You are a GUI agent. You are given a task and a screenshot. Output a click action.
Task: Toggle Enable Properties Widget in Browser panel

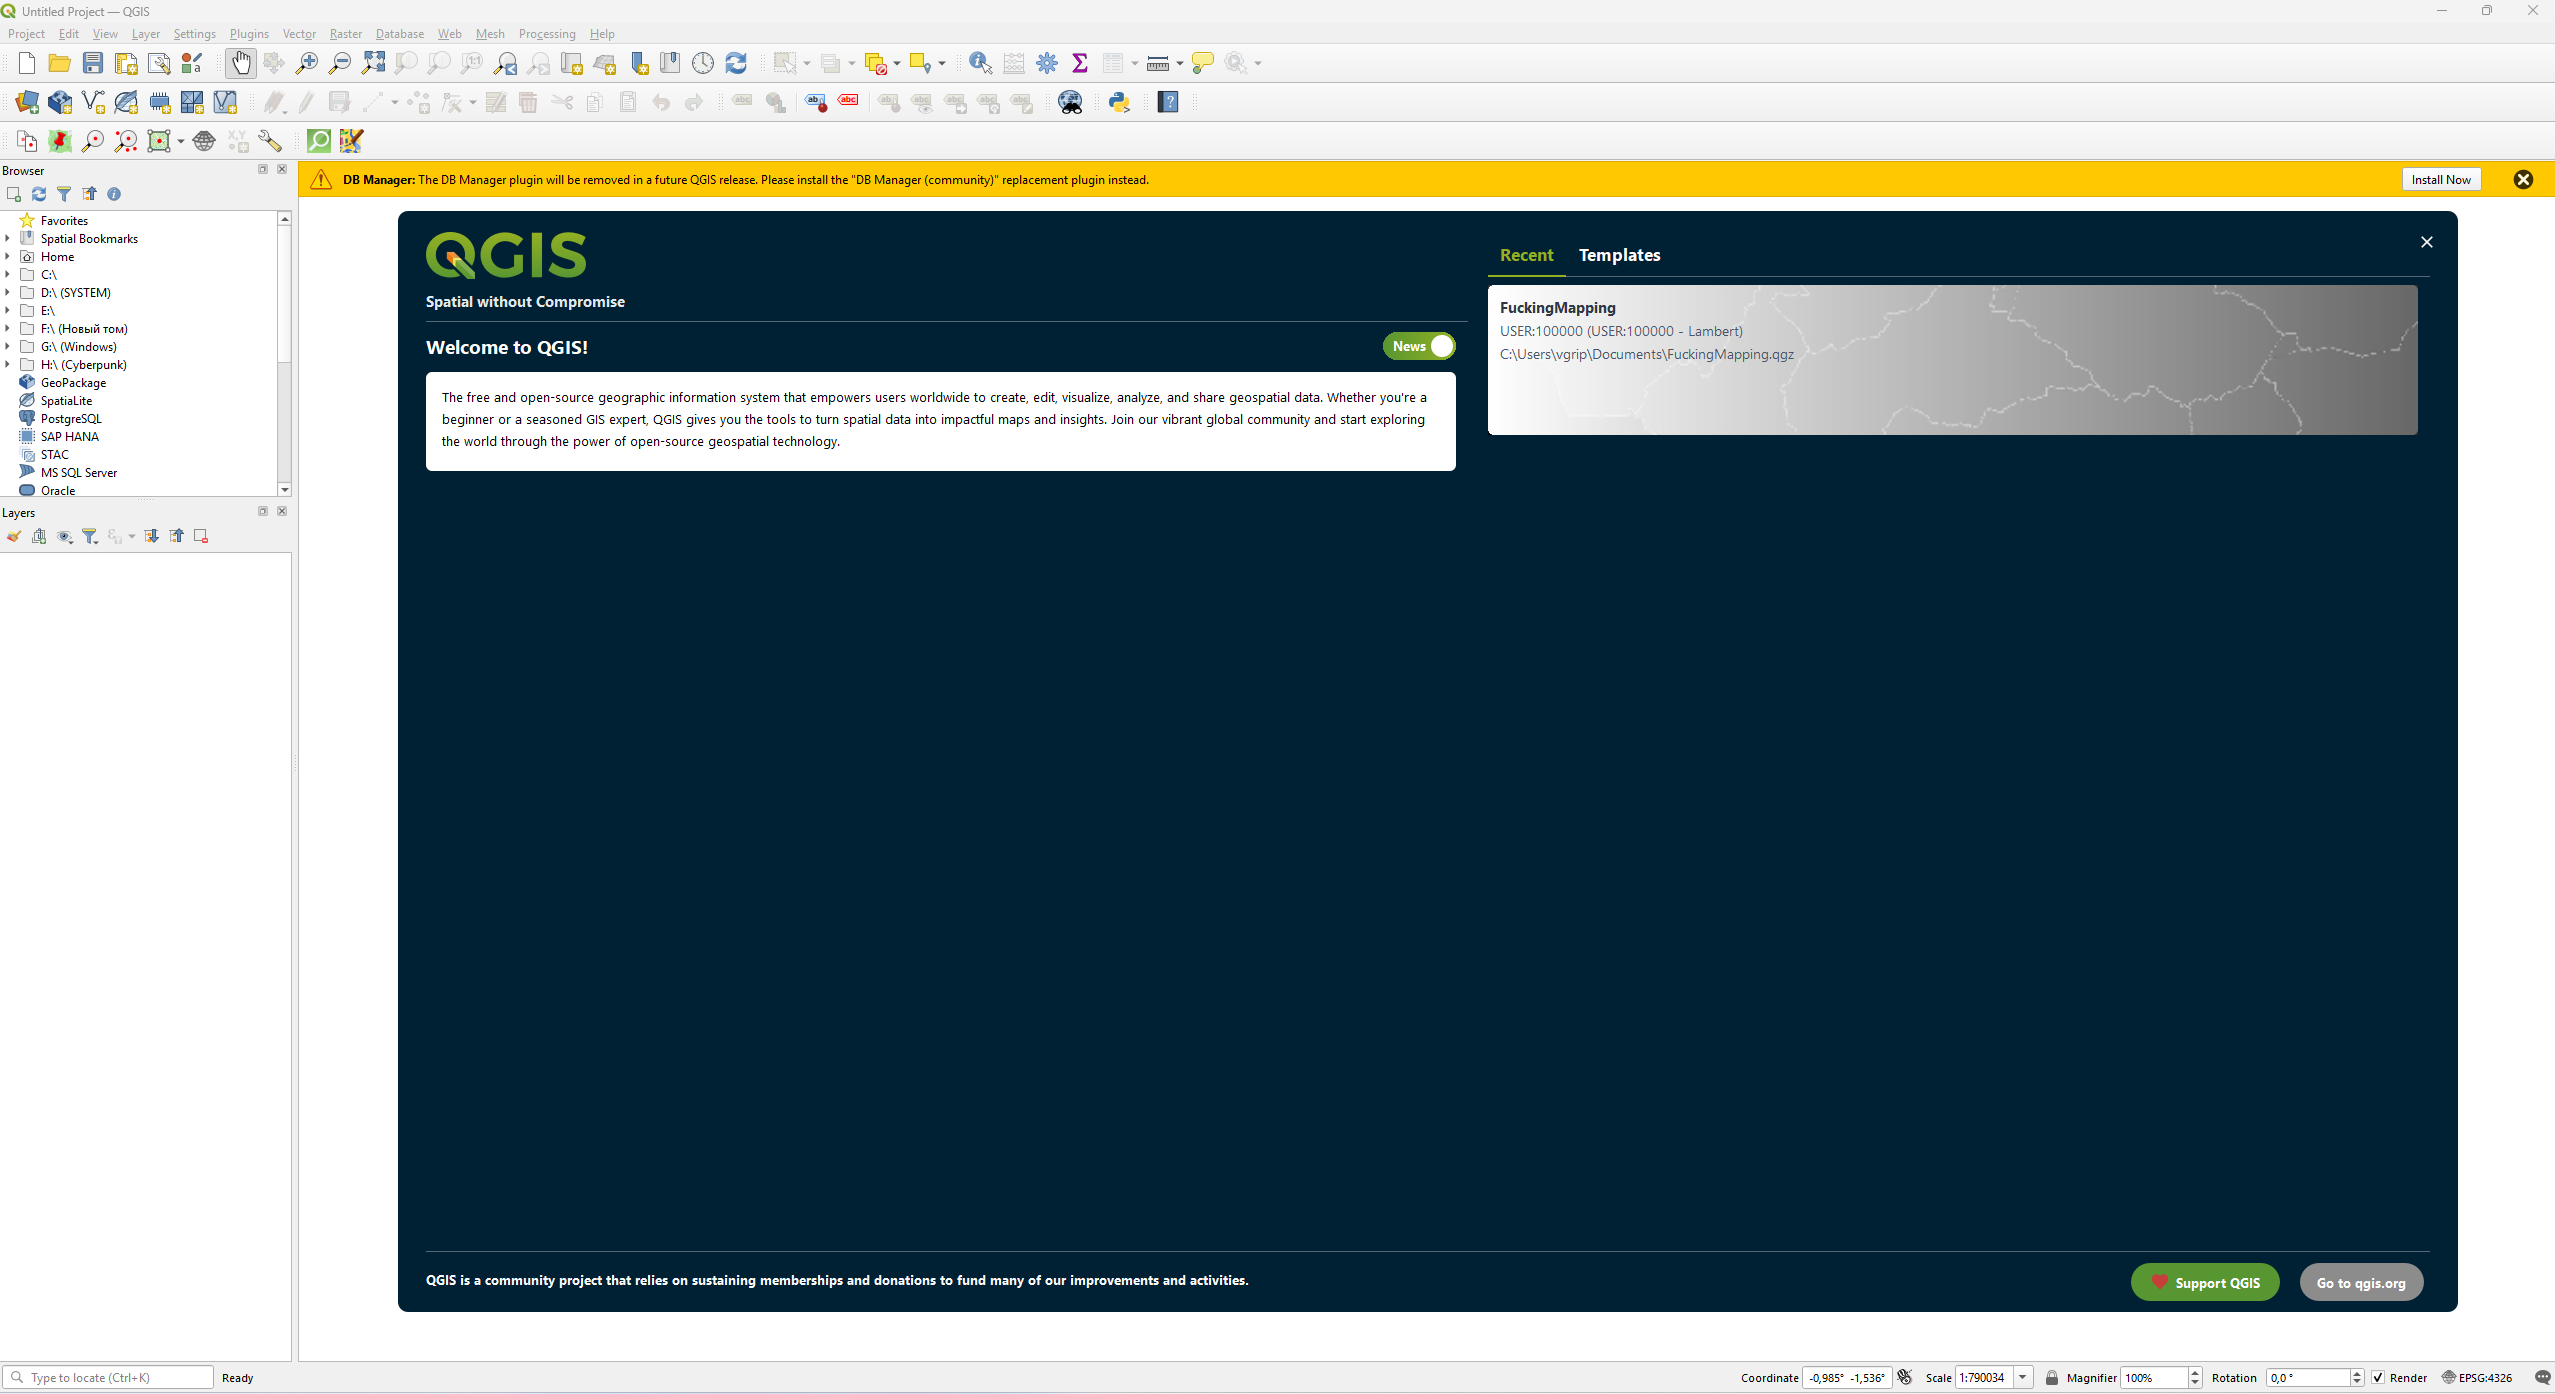coord(114,194)
